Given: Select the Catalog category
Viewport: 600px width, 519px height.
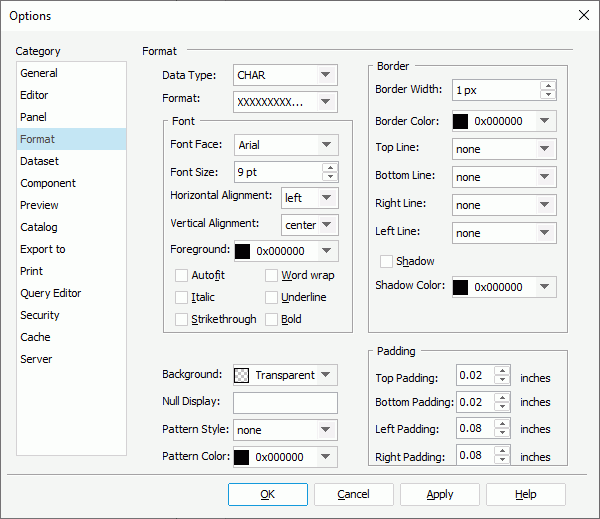Looking at the screenshot, I should [71, 227].
